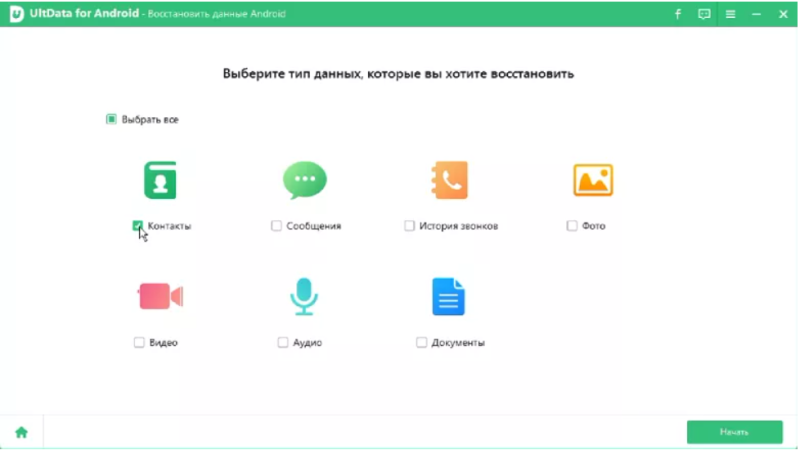
Task: Click the Audio microphone icon
Action: tap(304, 296)
